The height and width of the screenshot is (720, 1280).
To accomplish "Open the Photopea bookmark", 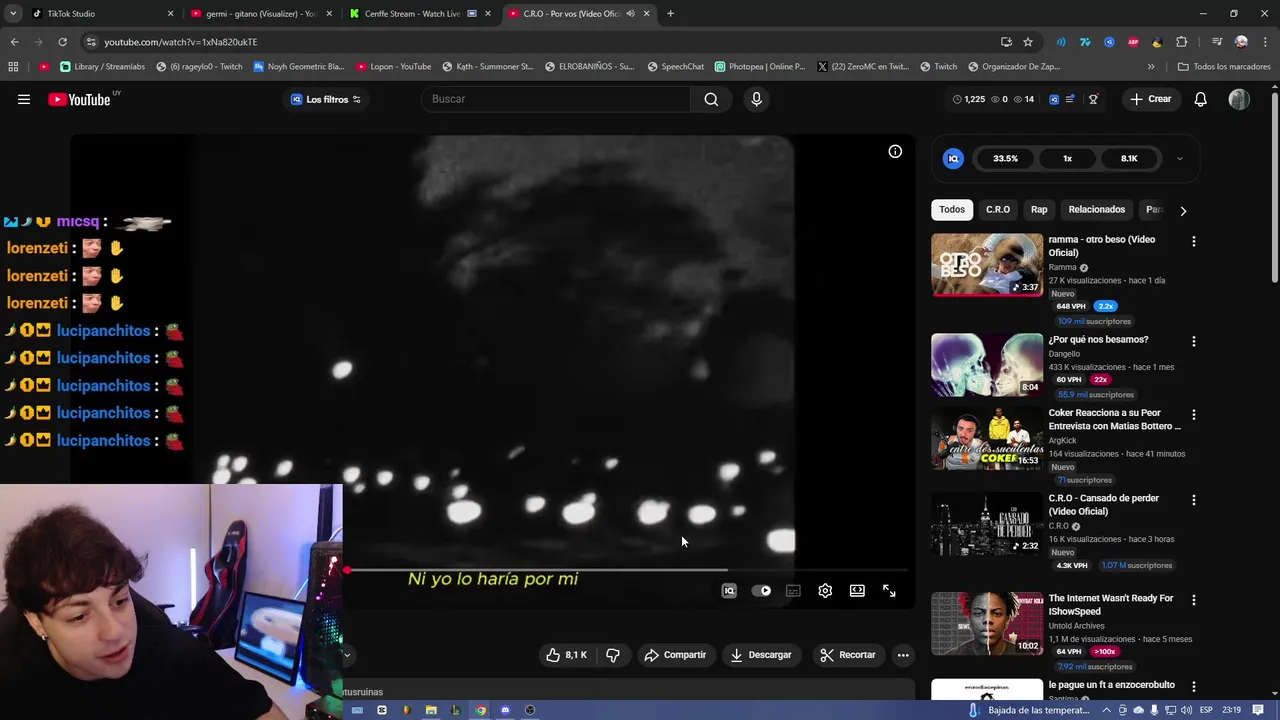I will pyautogui.click(x=760, y=67).
